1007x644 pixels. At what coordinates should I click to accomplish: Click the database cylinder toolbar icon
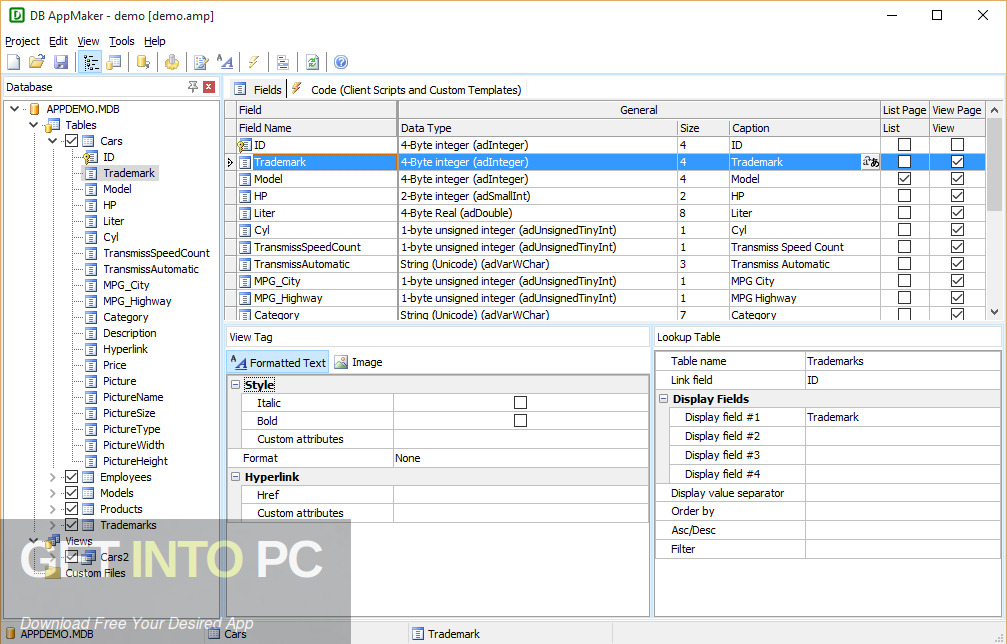point(143,62)
